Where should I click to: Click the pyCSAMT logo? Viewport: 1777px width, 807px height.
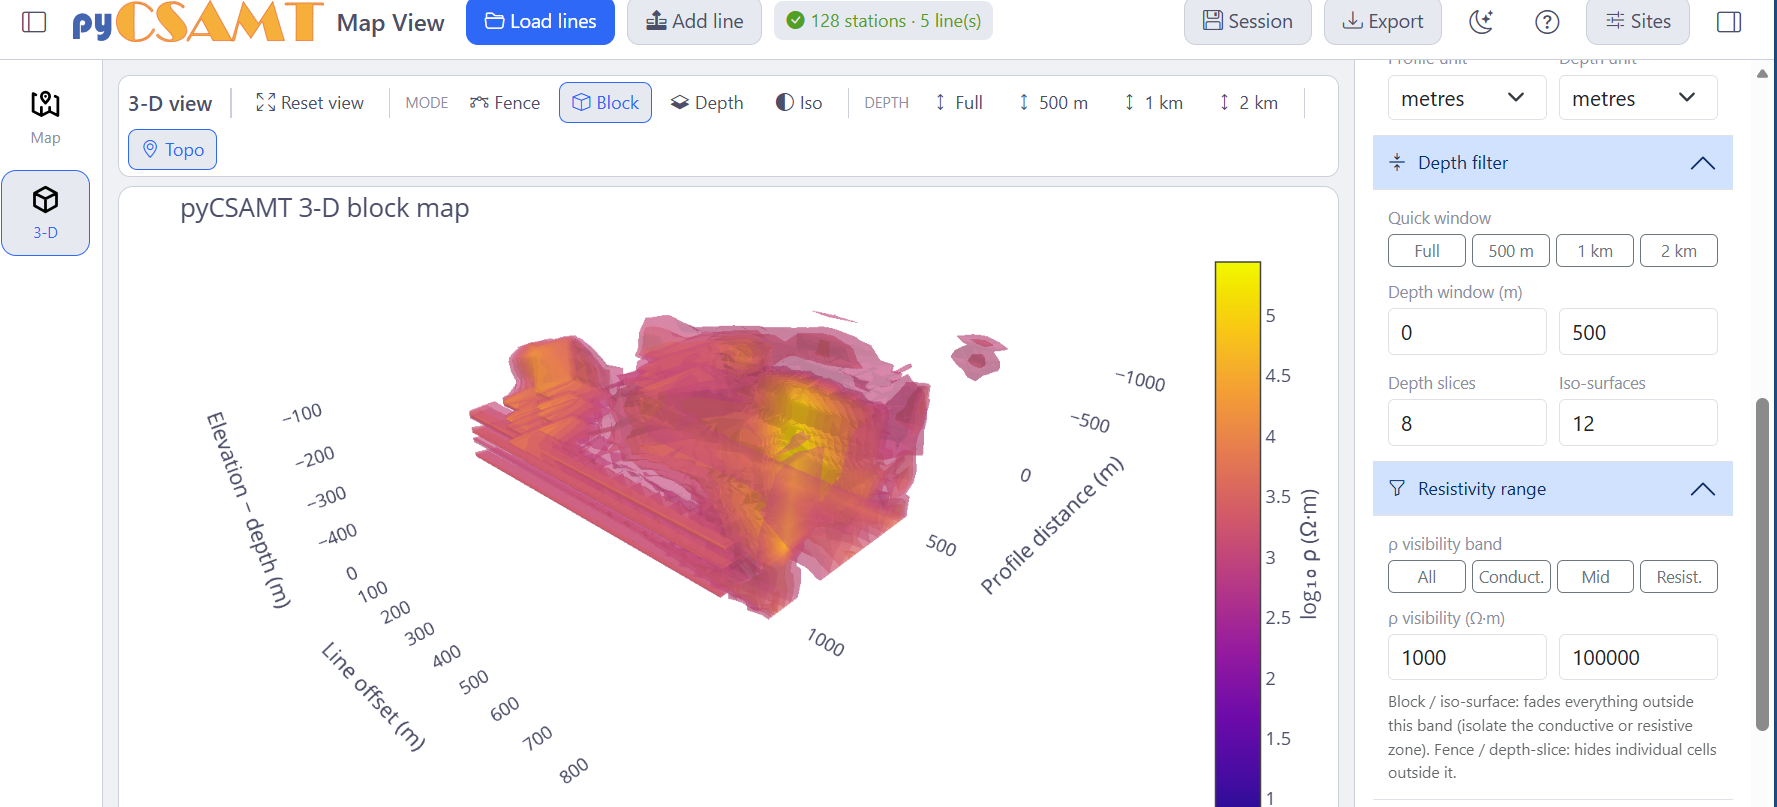coord(197,21)
